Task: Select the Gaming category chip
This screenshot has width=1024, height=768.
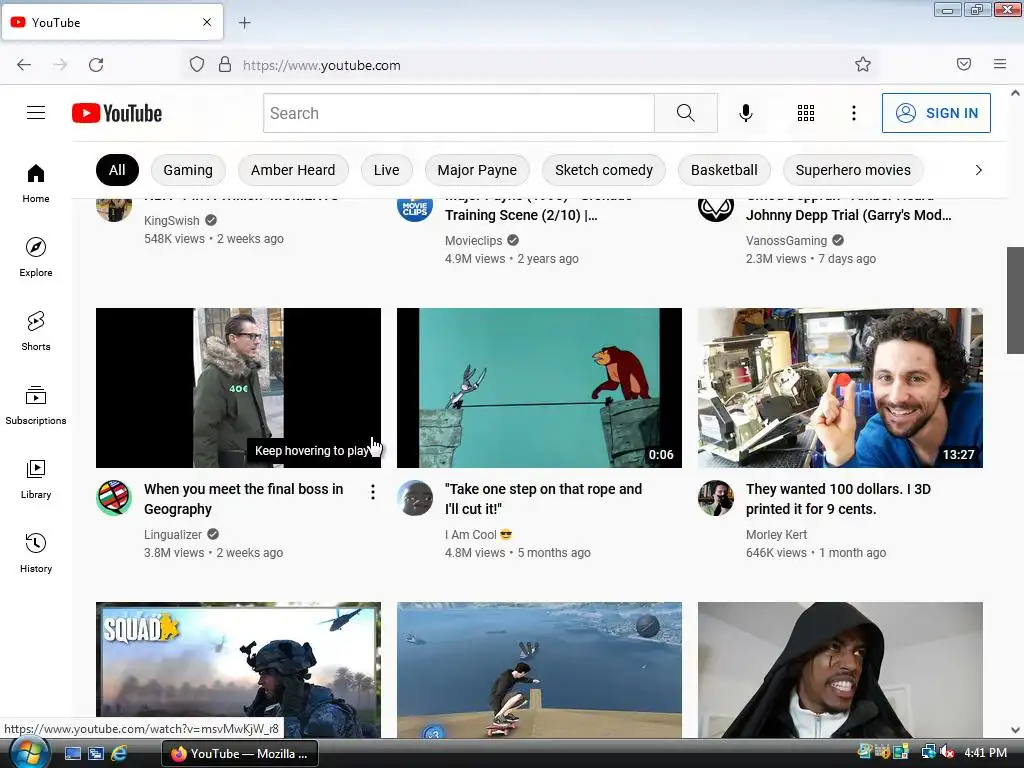Action: click(188, 170)
